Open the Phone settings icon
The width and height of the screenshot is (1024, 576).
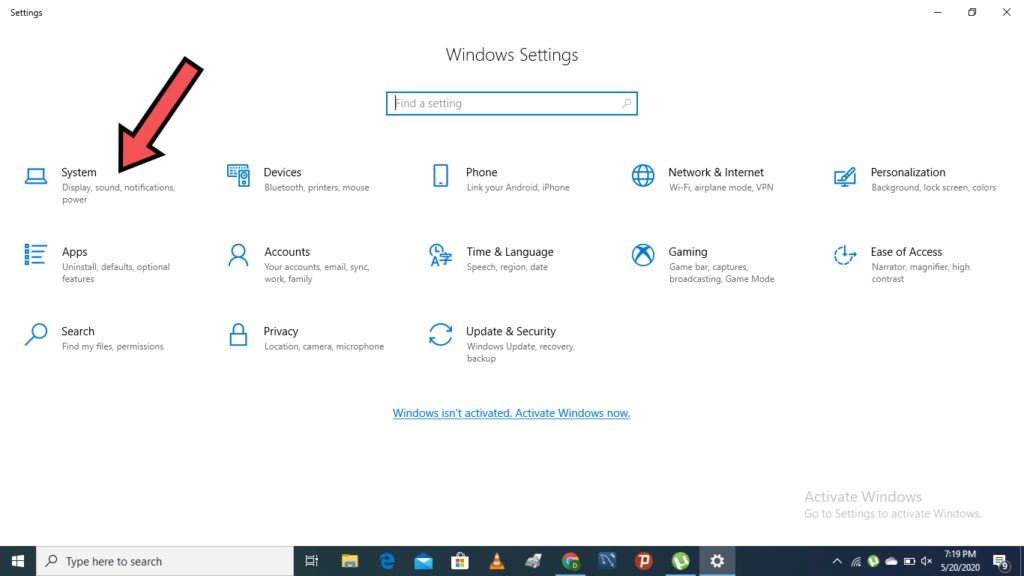[x=441, y=176]
